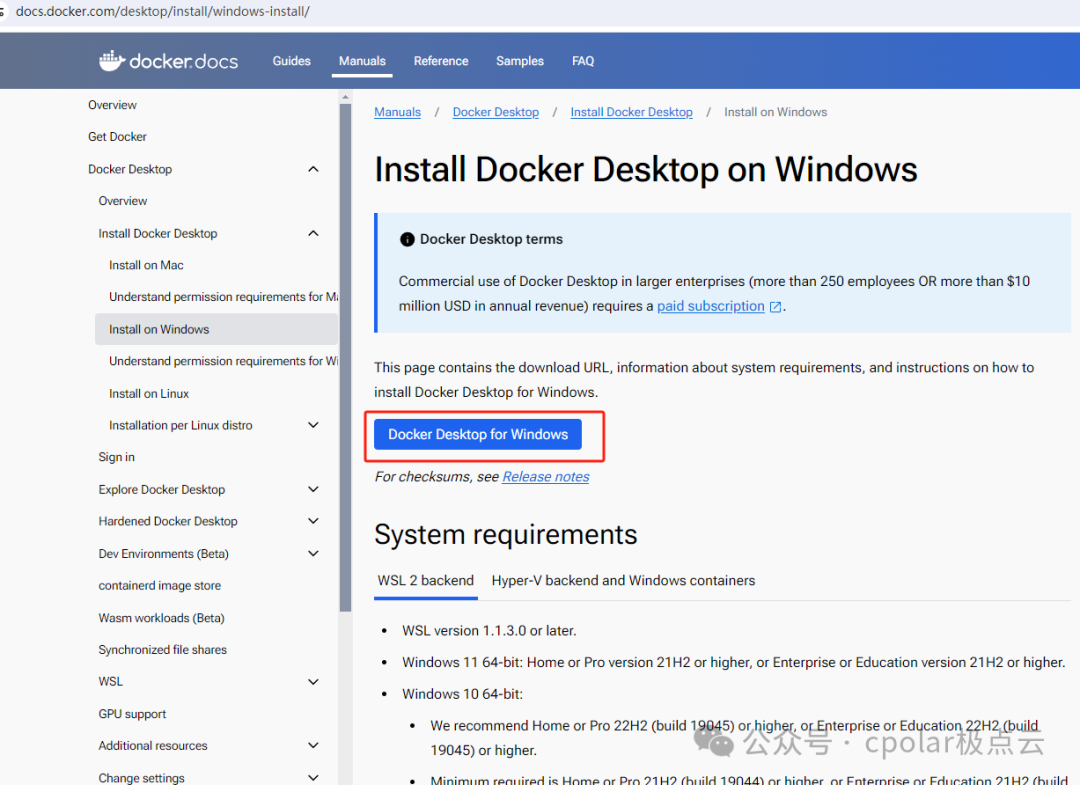This screenshot has height=785, width=1080.
Task: Click 'WSL version 1.1.3.0 or later.' text
Action: (489, 630)
